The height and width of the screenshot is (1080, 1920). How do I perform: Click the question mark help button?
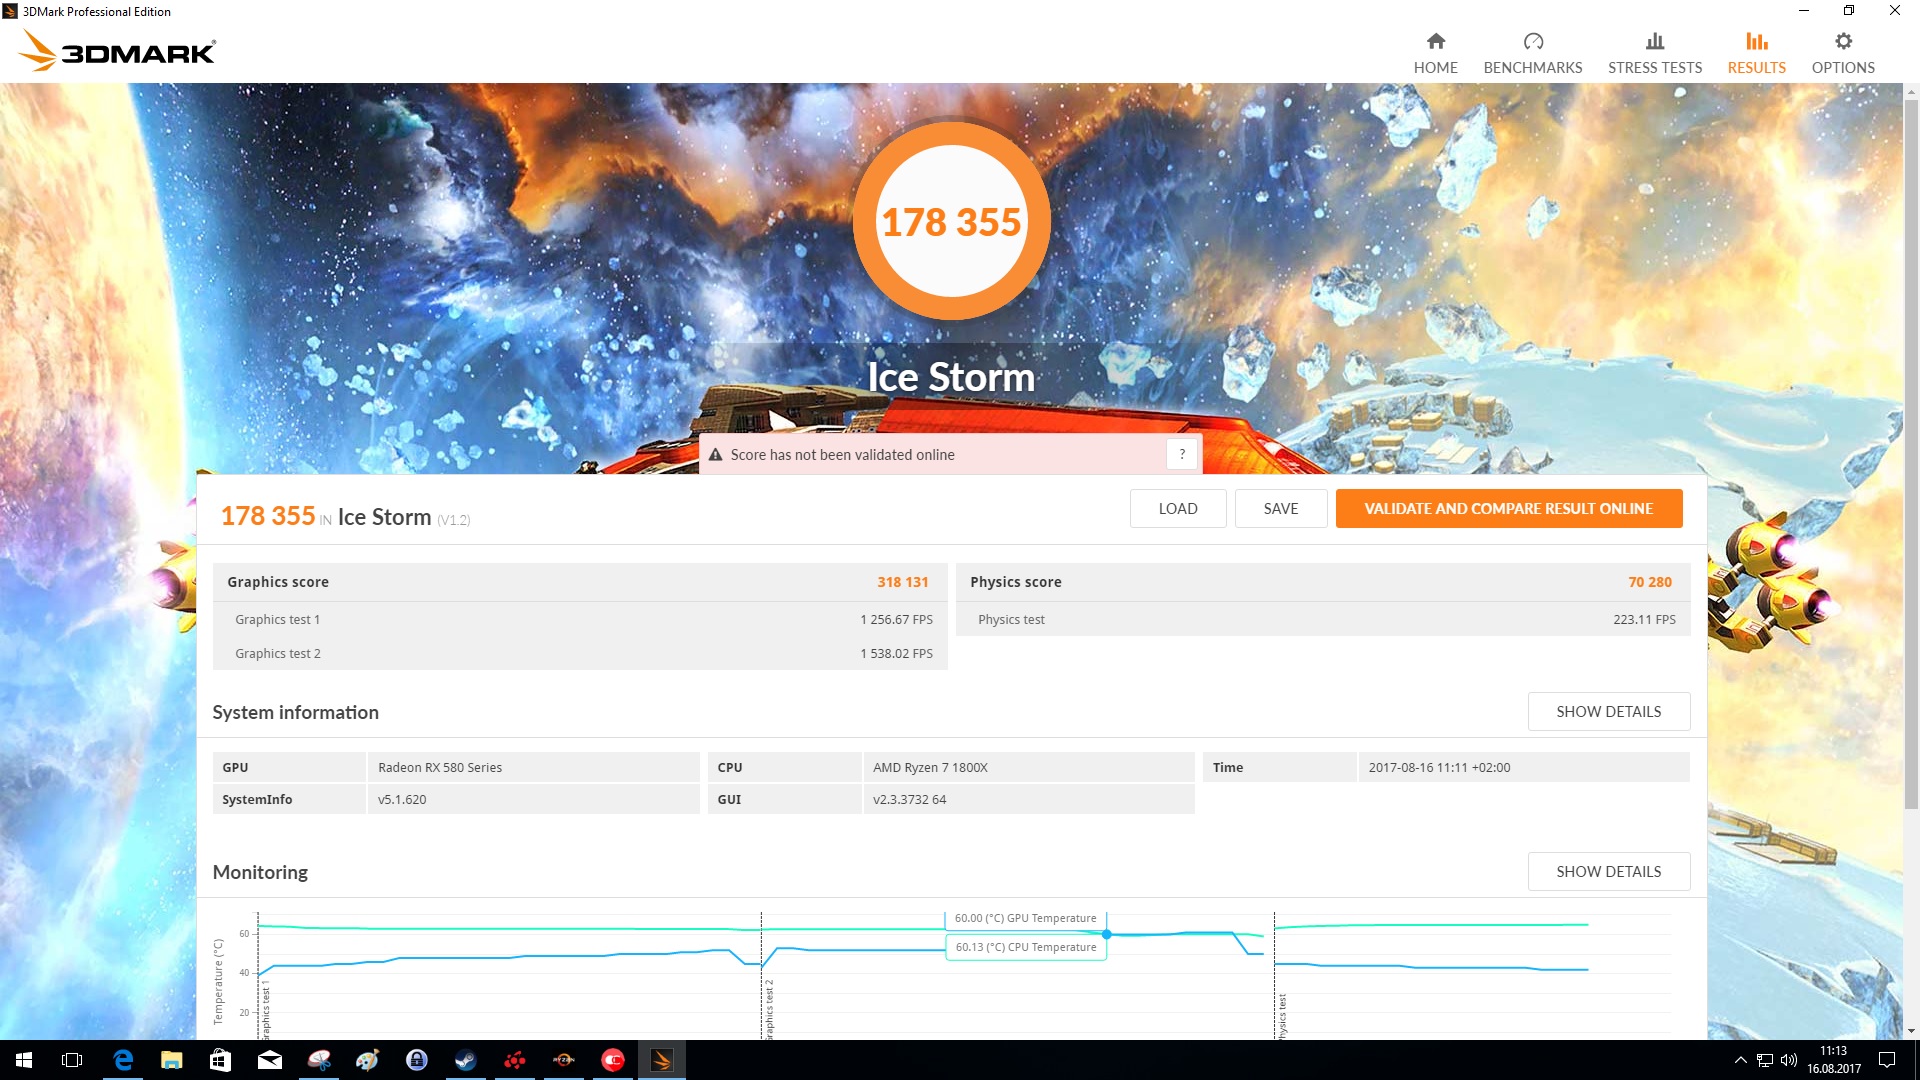(1182, 454)
